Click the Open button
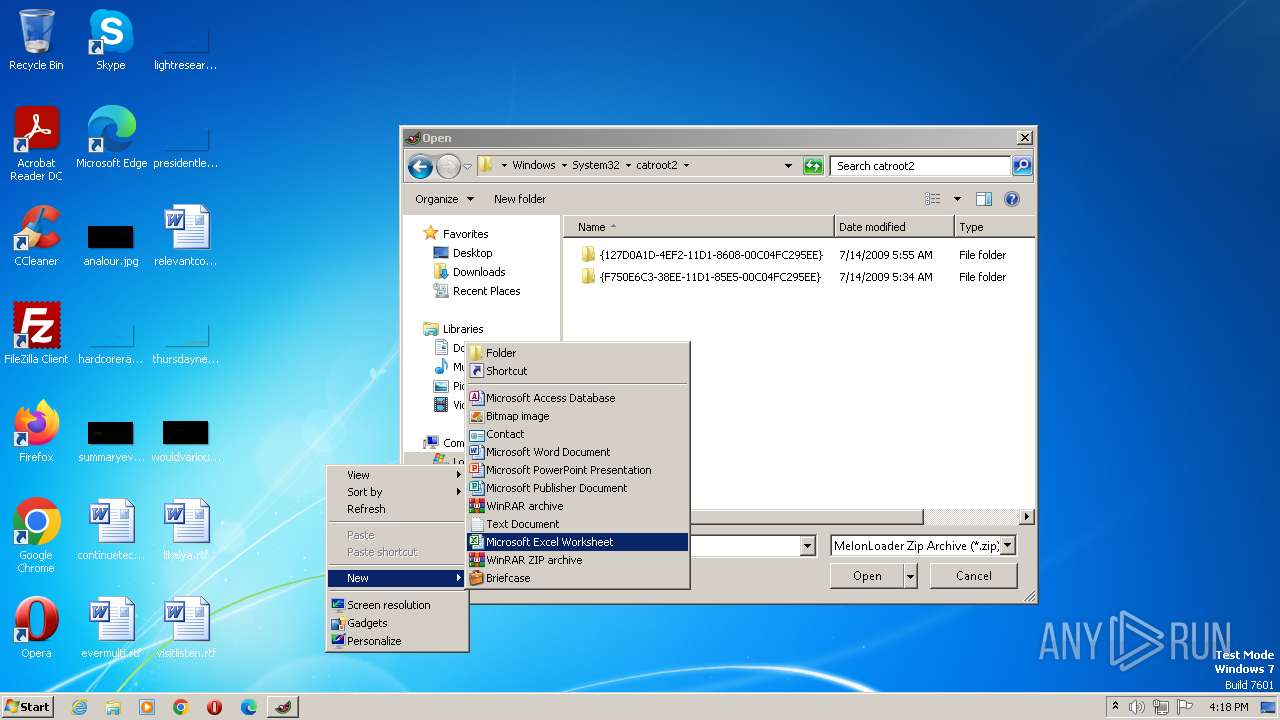 tap(867, 576)
